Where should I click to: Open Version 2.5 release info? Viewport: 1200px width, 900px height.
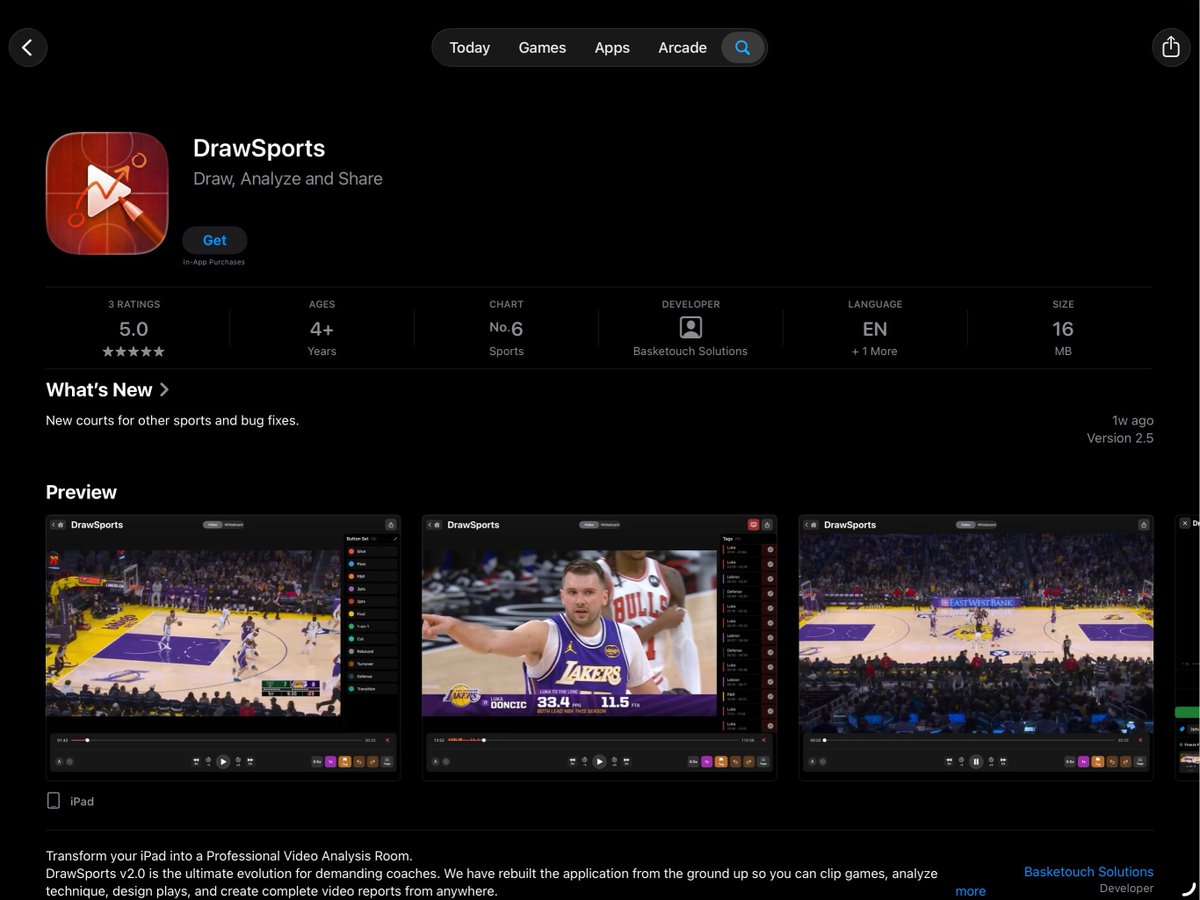(1120, 438)
